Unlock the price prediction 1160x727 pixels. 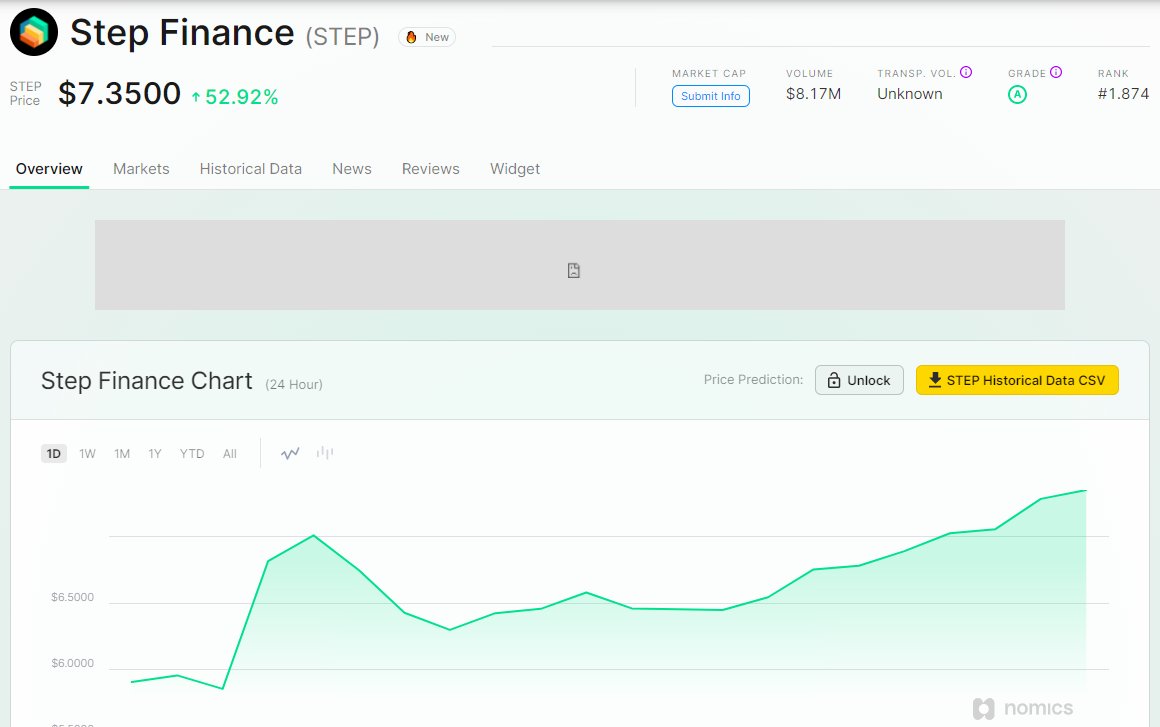pyautogui.click(x=860, y=380)
